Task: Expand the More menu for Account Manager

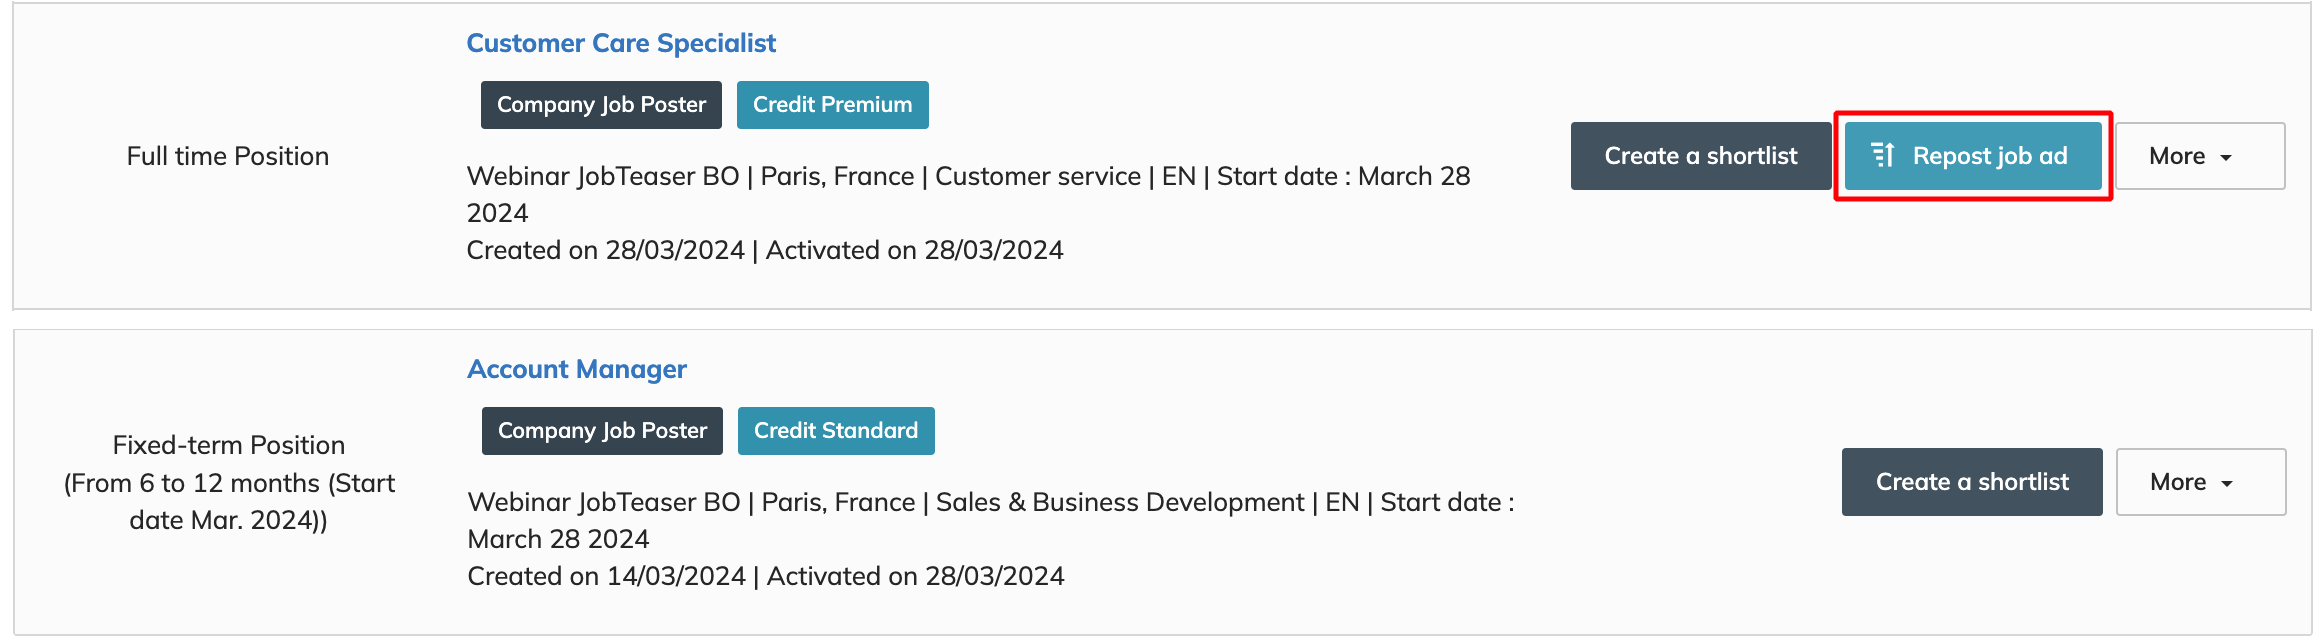Action: [2200, 482]
